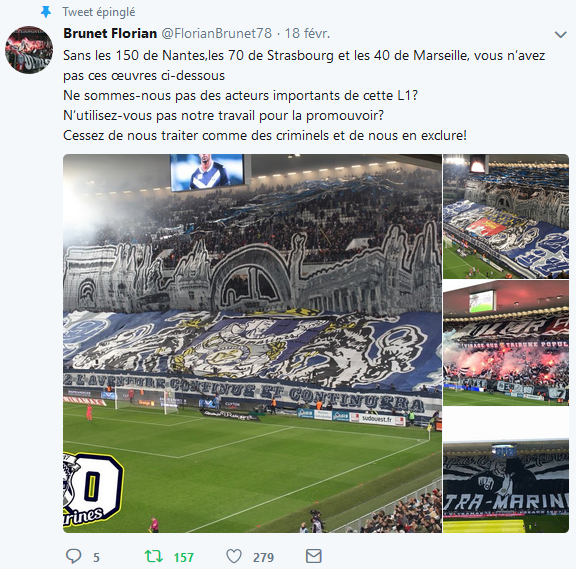This screenshot has height=569, width=576.
Task: Open the tweet options chevron menu
Action: point(560,35)
